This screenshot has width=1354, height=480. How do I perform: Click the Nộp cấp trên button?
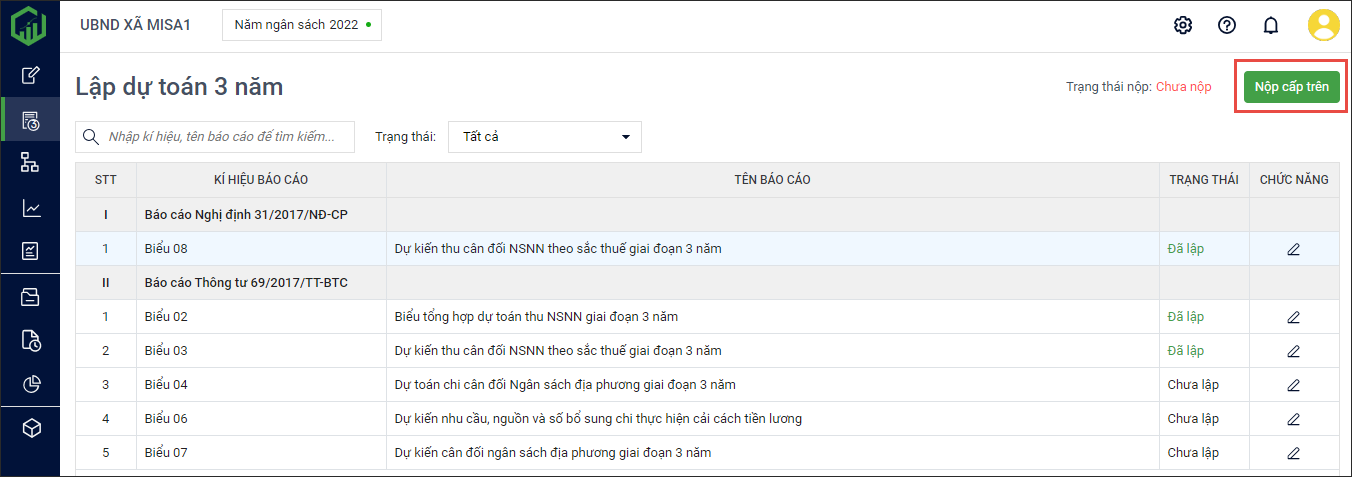(1291, 87)
